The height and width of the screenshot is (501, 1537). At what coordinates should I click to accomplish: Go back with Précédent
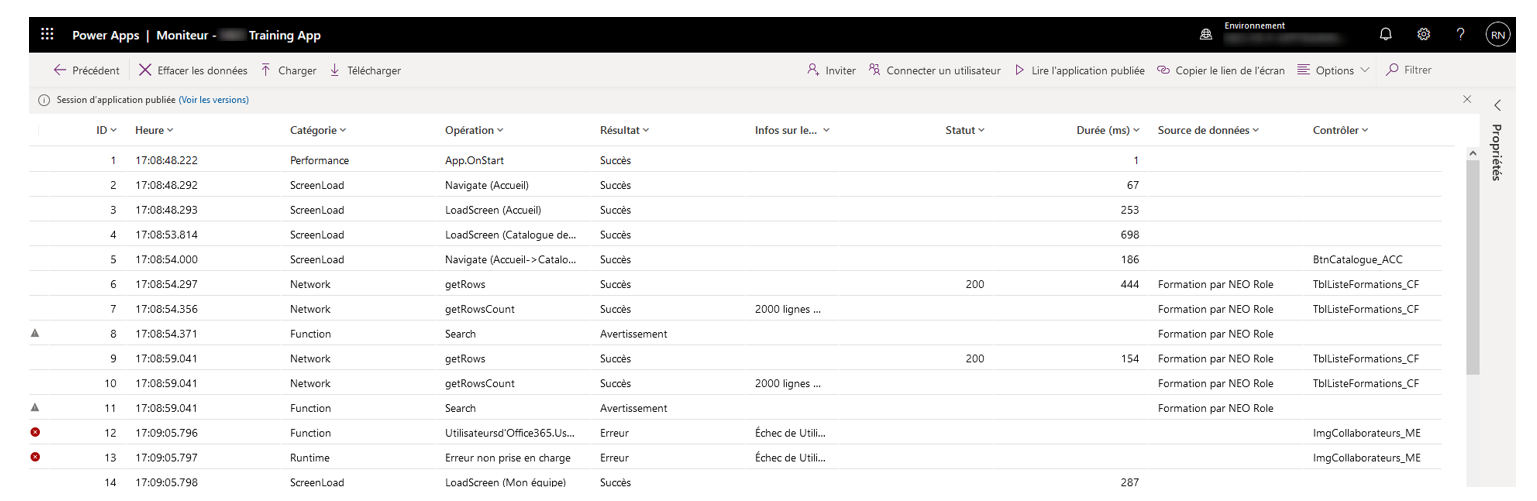(x=86, y=70)
